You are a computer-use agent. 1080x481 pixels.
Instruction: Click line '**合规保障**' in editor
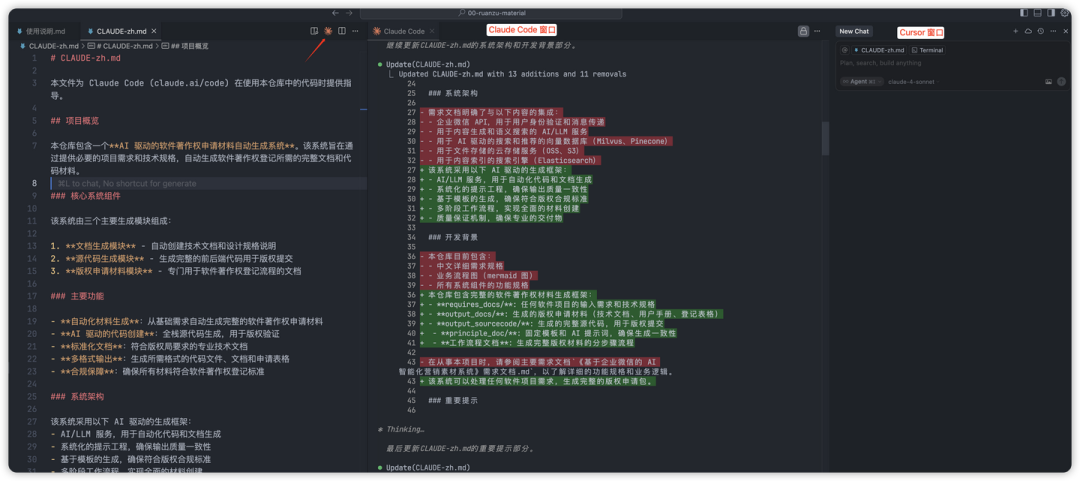(156, 371)
